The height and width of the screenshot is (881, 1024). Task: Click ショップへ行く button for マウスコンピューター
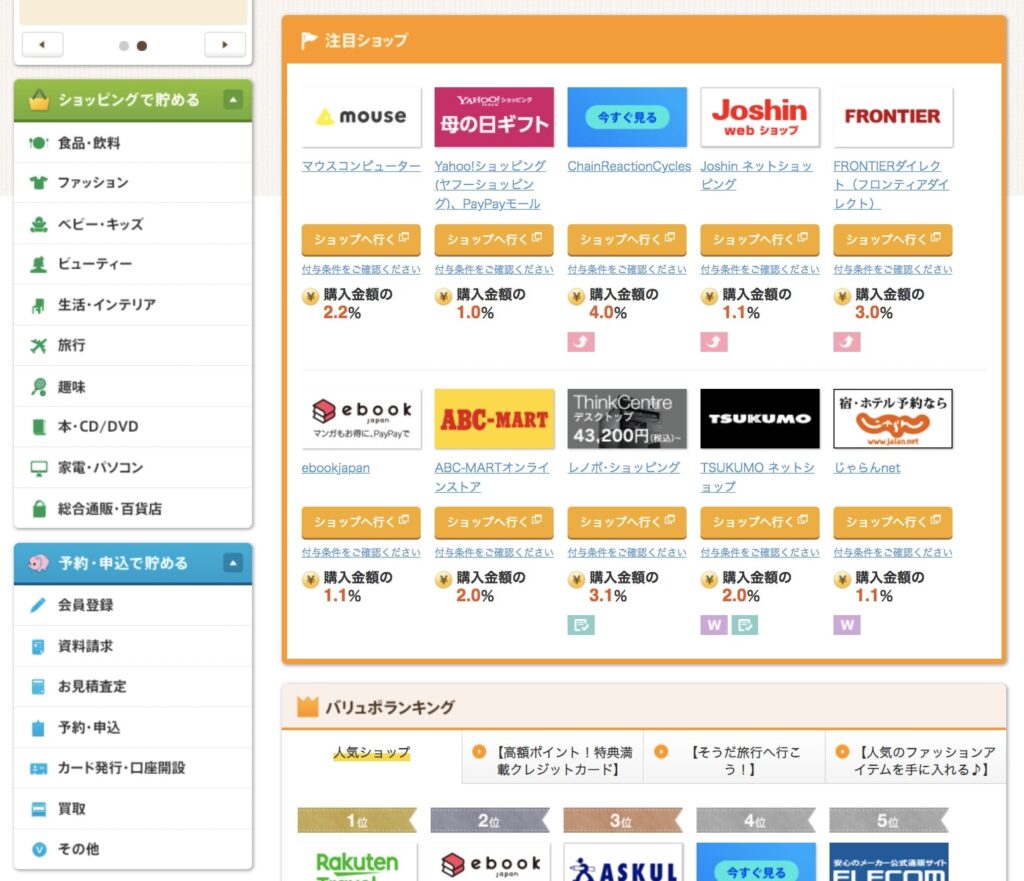(361, 240)
